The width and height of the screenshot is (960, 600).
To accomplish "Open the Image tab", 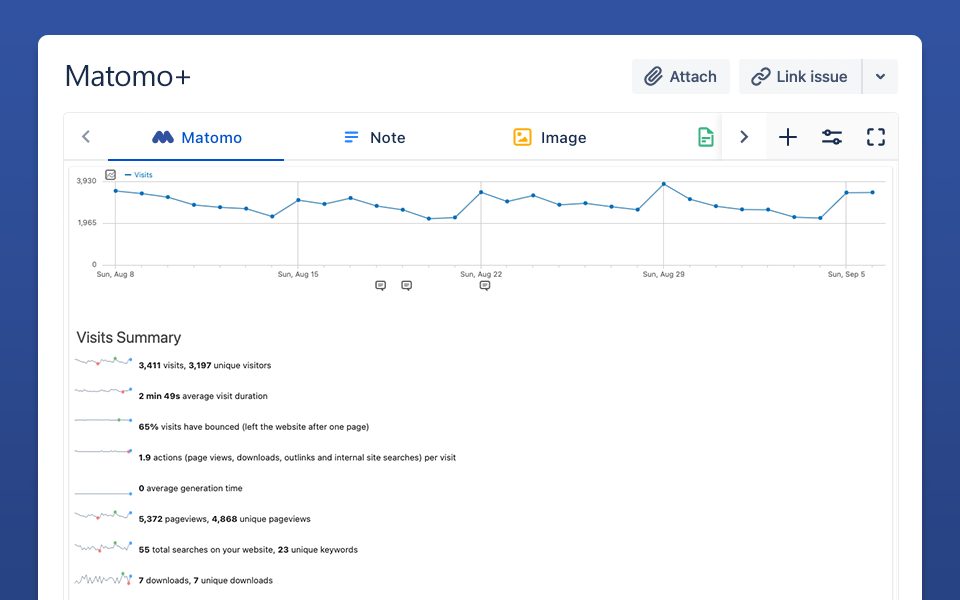I will (549, 137).
